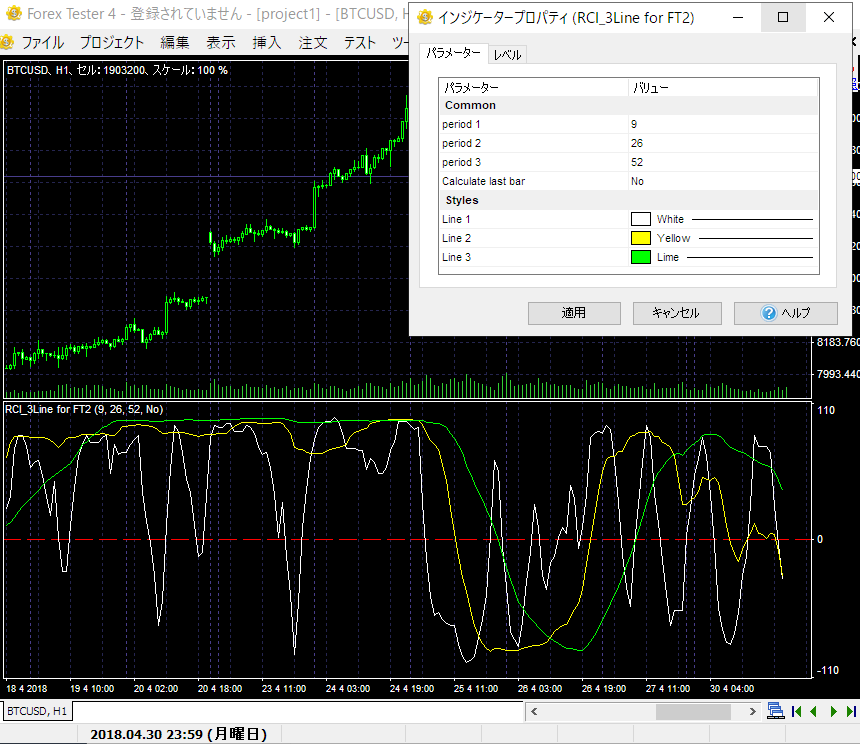
Task: Click the yellow Line 2 color swatch
Action: pos(641,238)
